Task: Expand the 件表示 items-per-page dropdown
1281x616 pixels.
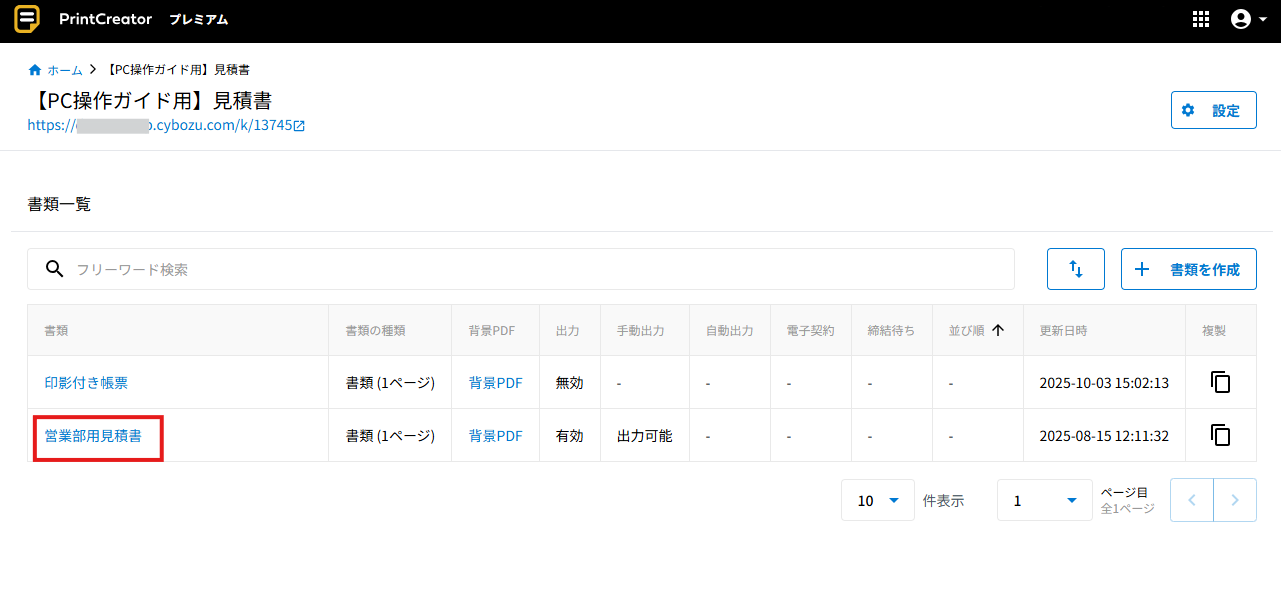Action: 878,501
